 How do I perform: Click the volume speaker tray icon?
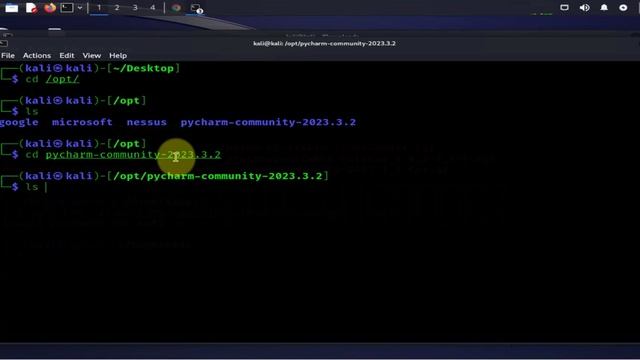pos(584,8)
